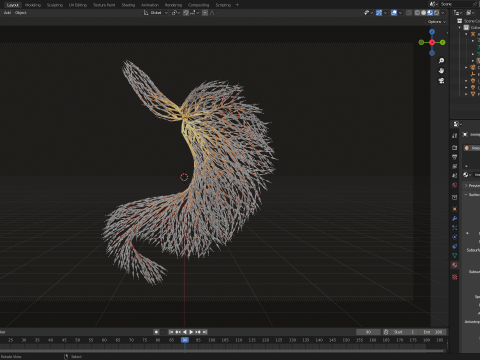Open the Texture checkerboard properties tab

[455, 277]
